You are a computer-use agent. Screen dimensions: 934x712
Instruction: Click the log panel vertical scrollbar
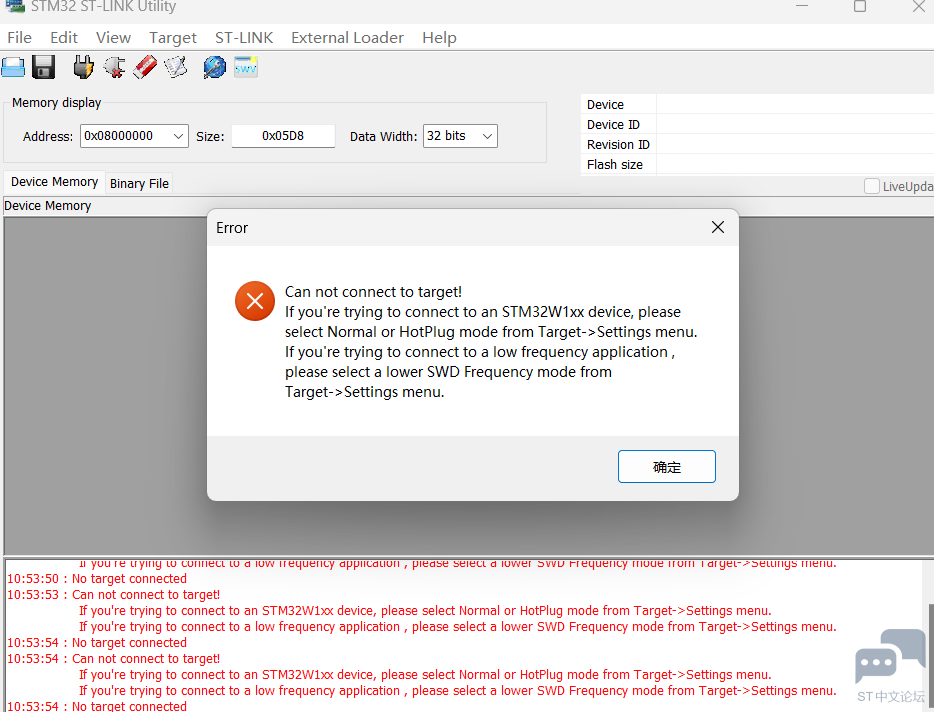coord(930,635)
